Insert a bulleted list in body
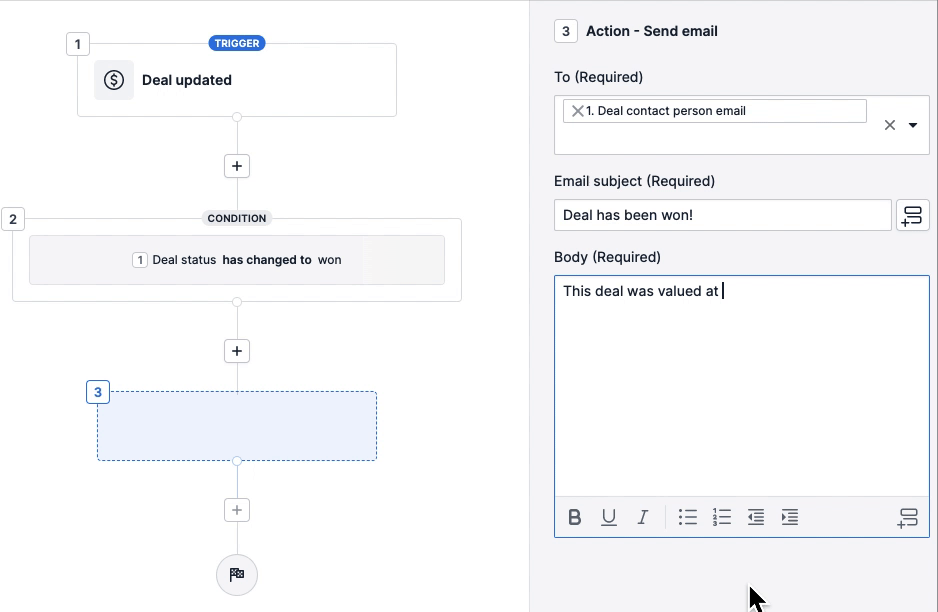Screen dimensions: 938x612 [688, 517]
